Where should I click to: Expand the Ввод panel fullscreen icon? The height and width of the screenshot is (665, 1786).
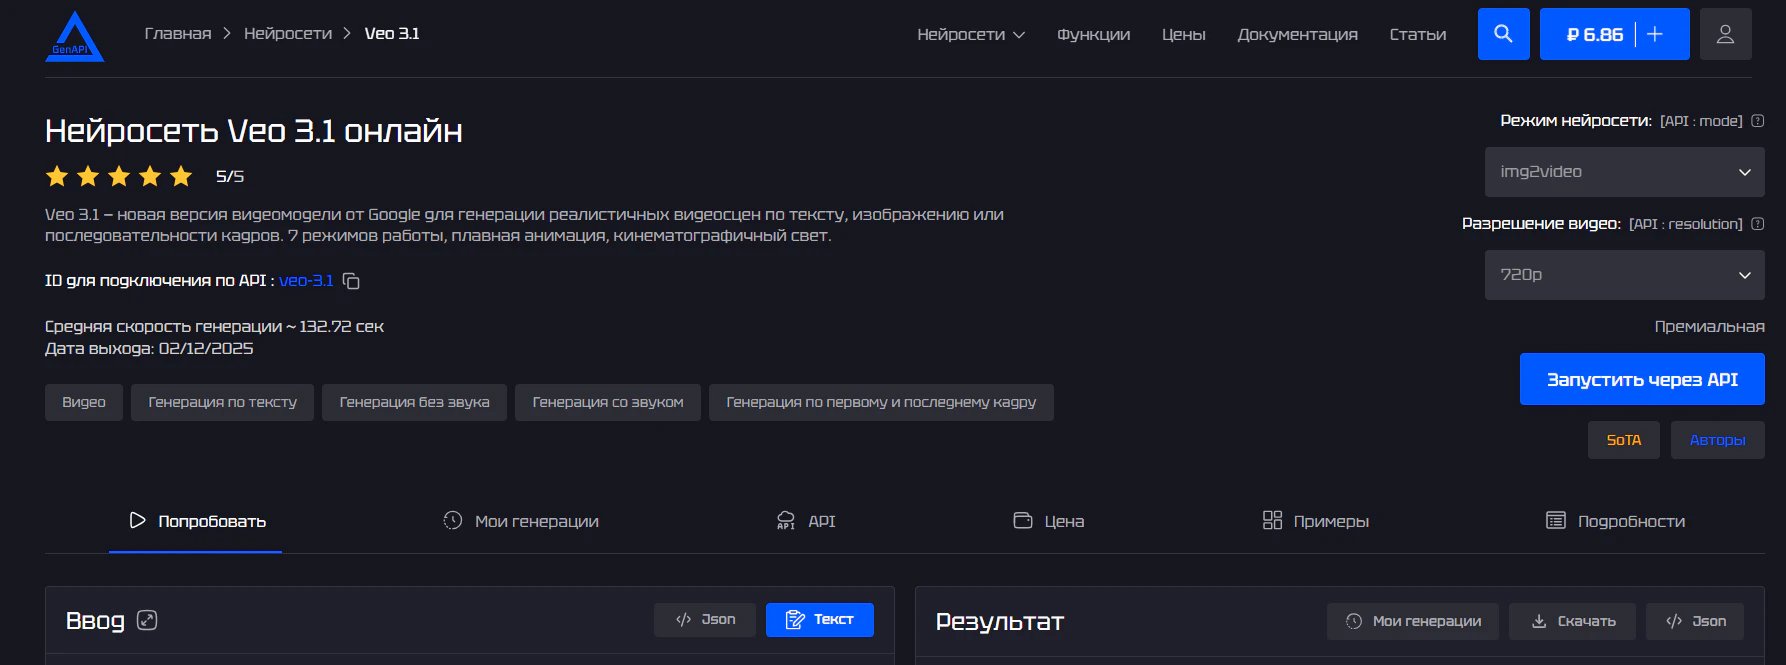(147, 620)
